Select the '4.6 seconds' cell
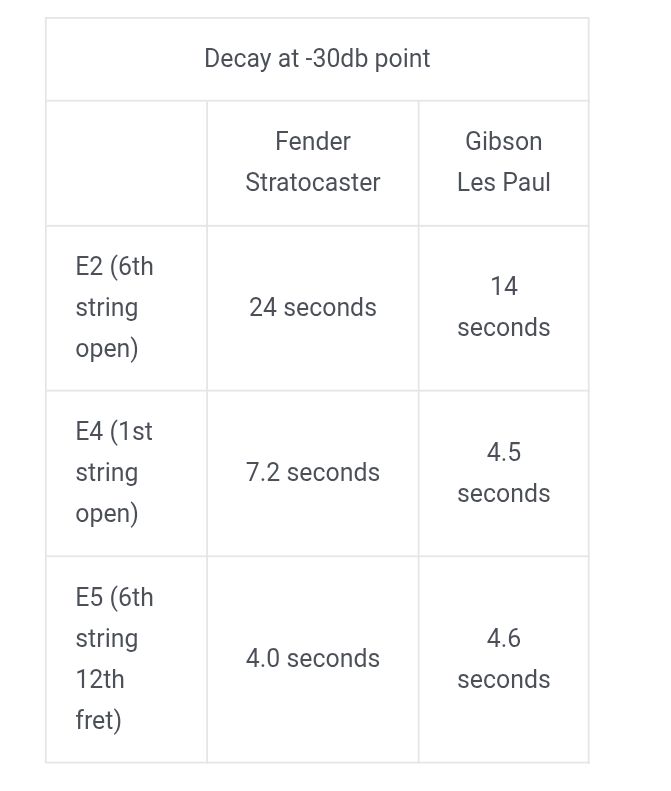 coord(504,658)
